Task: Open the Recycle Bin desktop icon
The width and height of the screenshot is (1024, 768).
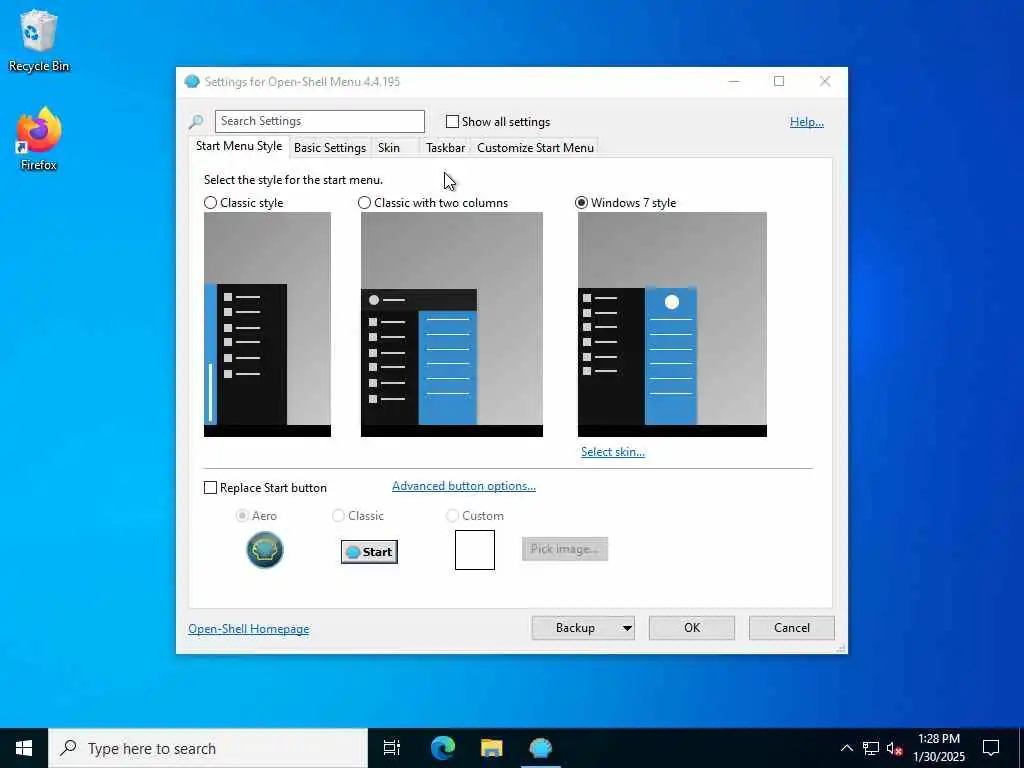Action: [39, 40]
